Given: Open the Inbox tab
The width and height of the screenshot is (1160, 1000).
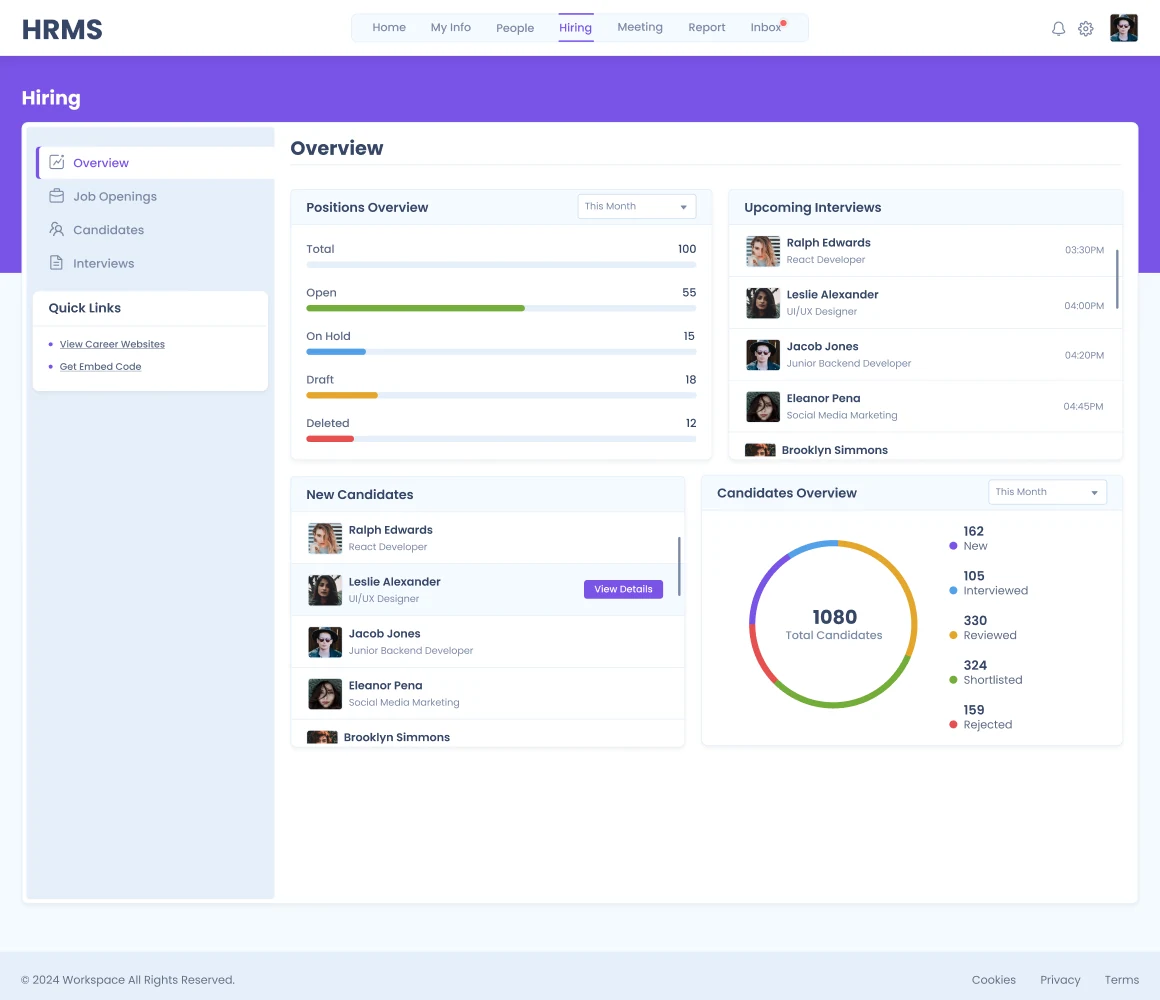Looking at the screenshot, I should pos(766,27).
